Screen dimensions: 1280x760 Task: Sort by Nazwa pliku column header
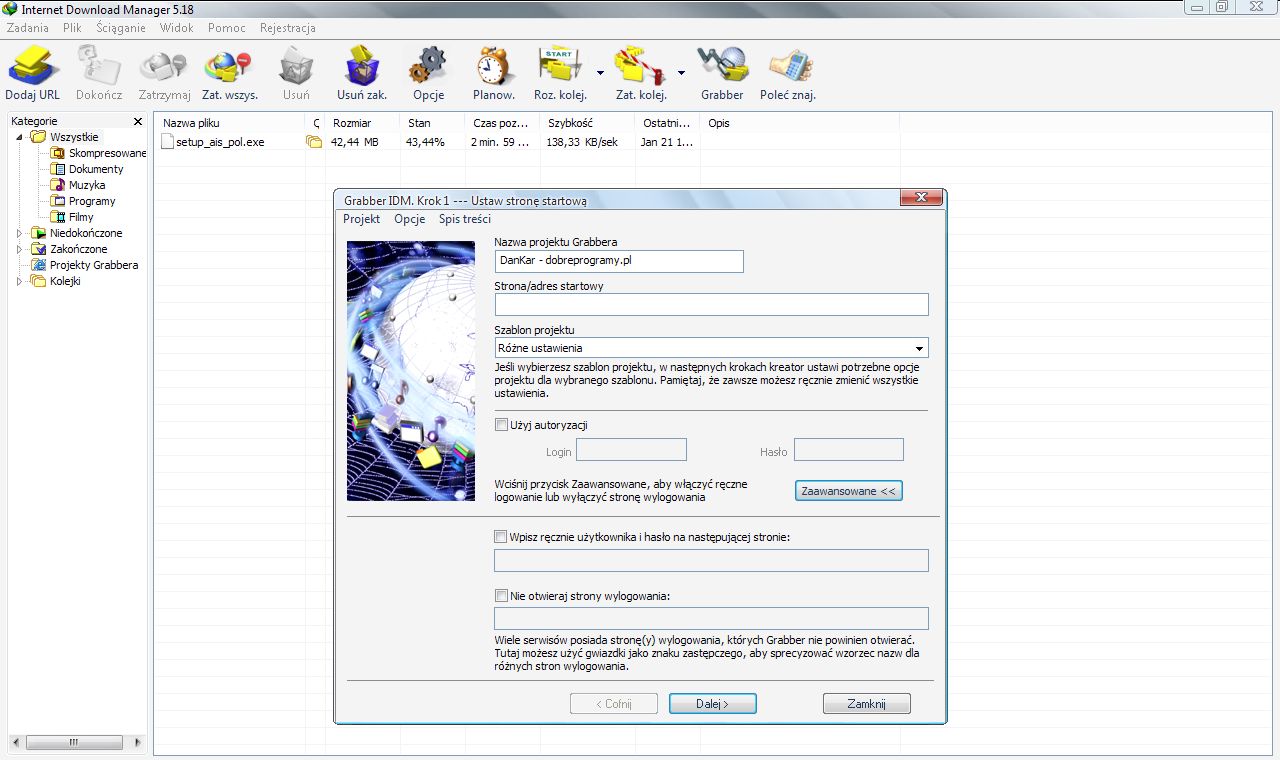click(231, 123)
